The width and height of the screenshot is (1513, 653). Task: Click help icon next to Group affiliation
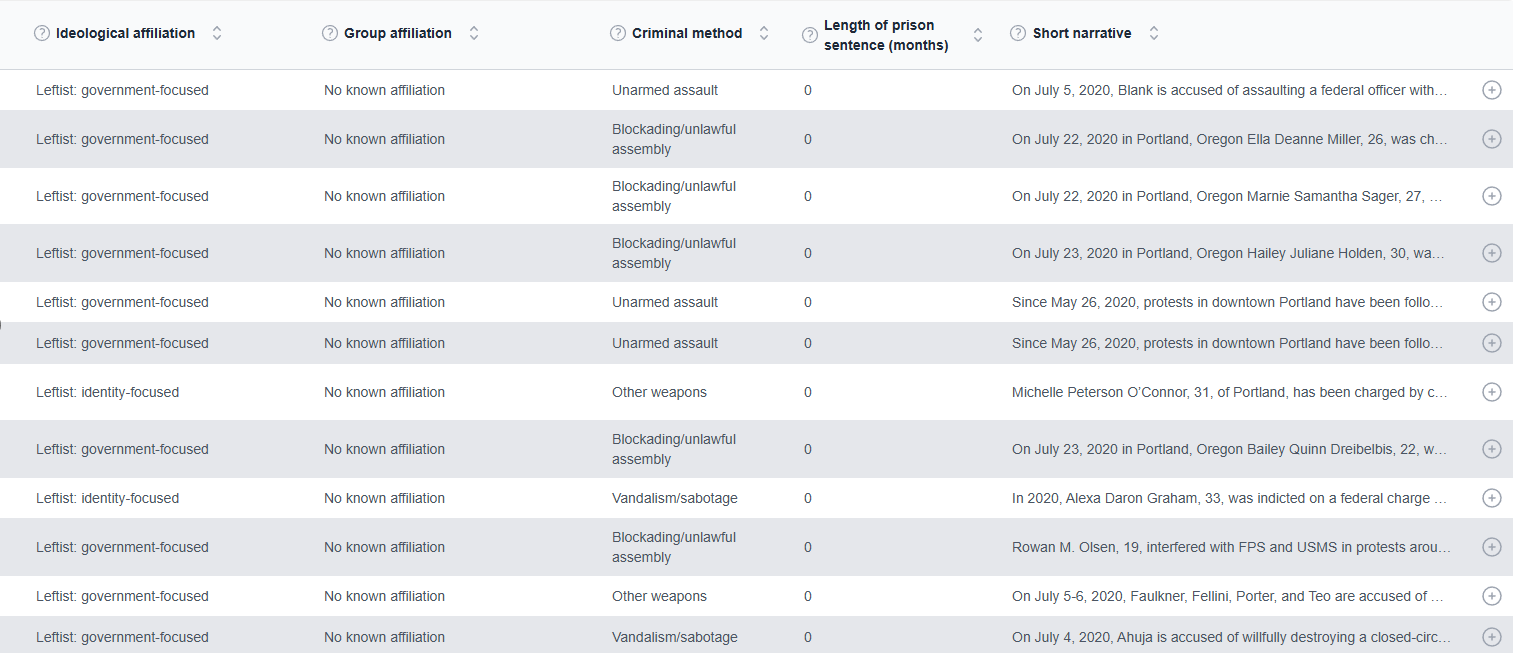click(330, 33)
